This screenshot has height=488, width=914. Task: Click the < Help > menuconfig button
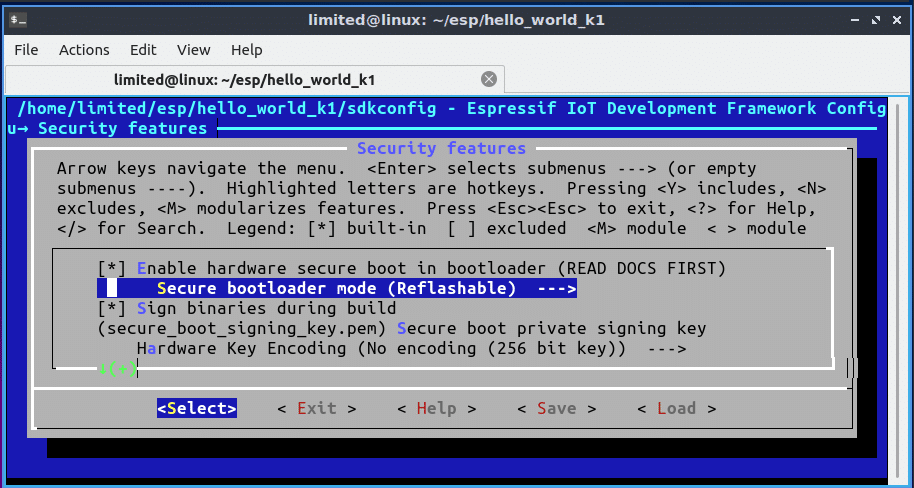(x=436, y=408)
